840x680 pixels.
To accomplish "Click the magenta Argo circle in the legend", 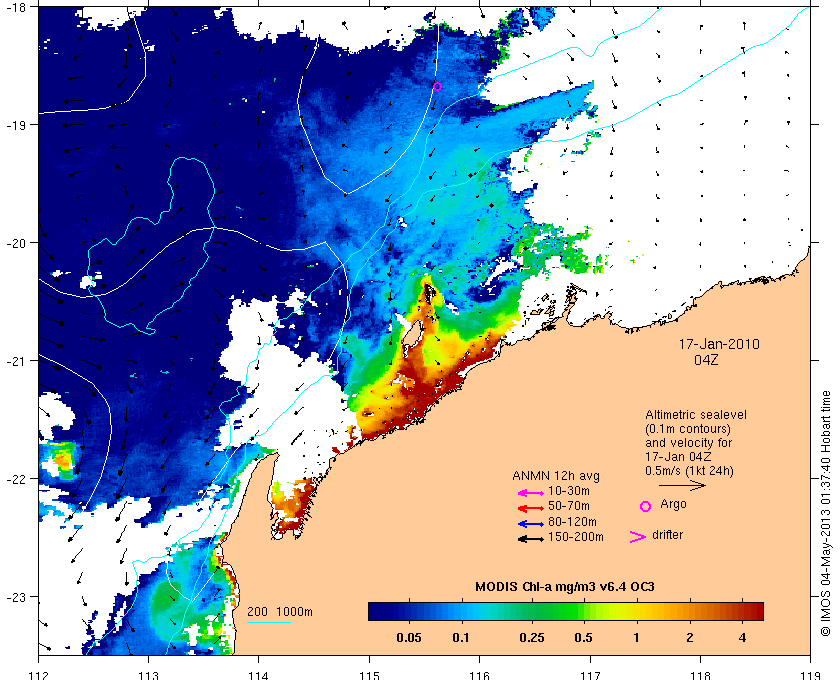I will click(x=646, y=506).
